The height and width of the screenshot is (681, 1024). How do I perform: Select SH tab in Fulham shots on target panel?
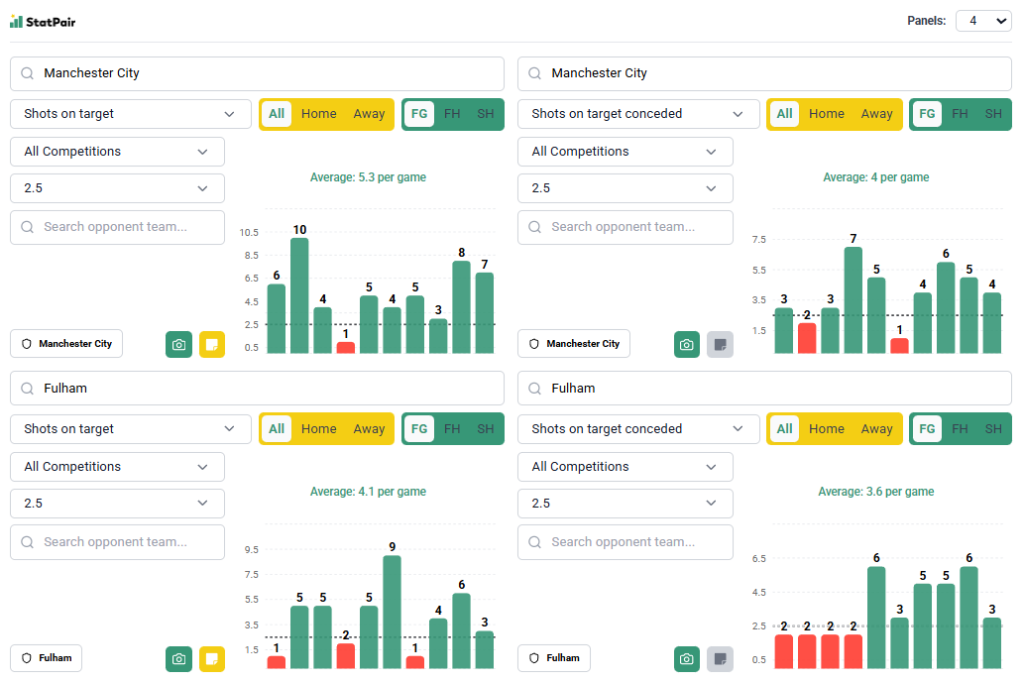pyautogui.click(x=485, y=429)
